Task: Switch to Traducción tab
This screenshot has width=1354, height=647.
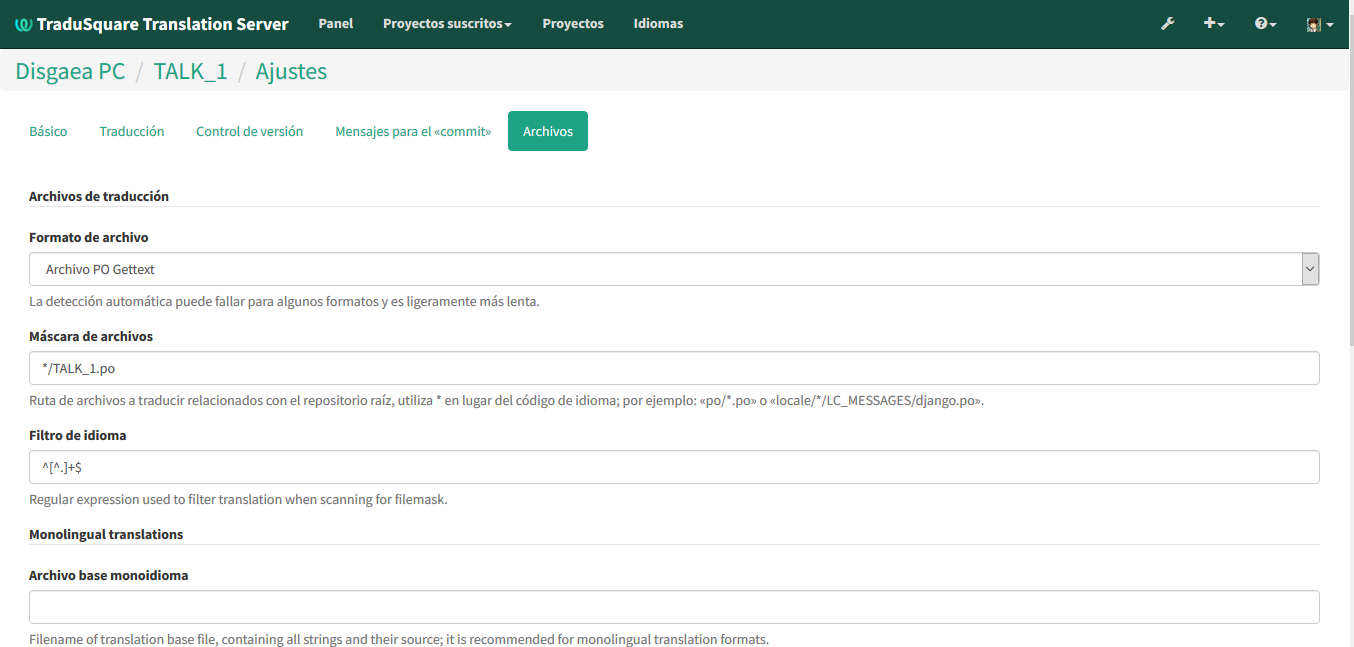Action: 132,131
